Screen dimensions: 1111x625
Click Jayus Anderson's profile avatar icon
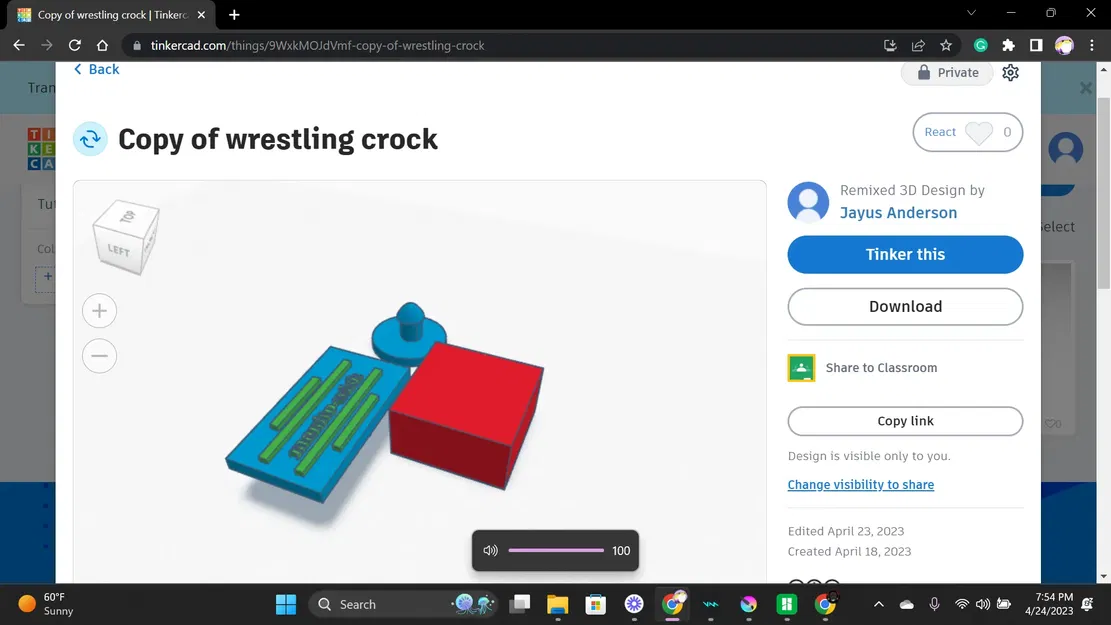pos(807,202)
